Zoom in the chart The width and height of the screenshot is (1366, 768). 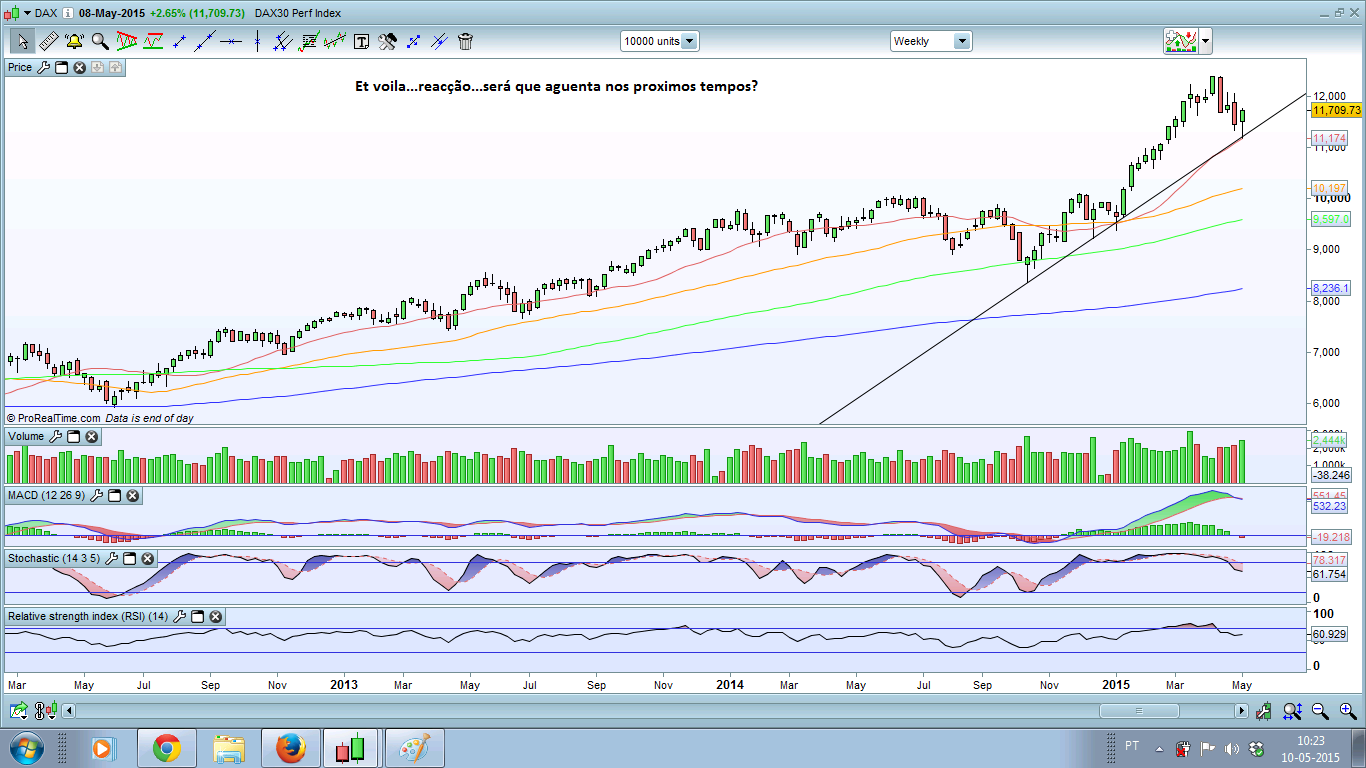1347,711
